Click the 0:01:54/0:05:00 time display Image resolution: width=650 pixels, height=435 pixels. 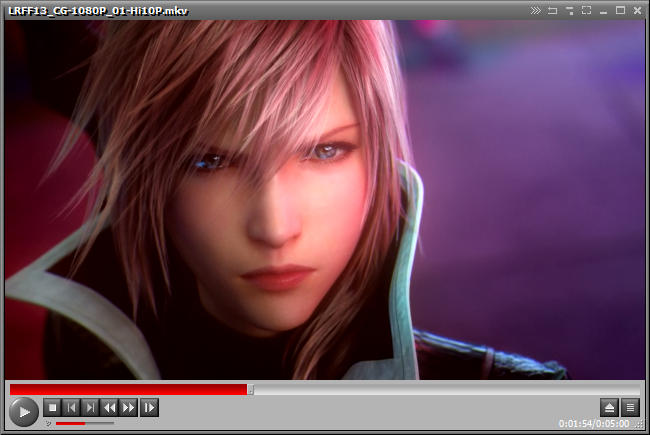coord(594,424)
